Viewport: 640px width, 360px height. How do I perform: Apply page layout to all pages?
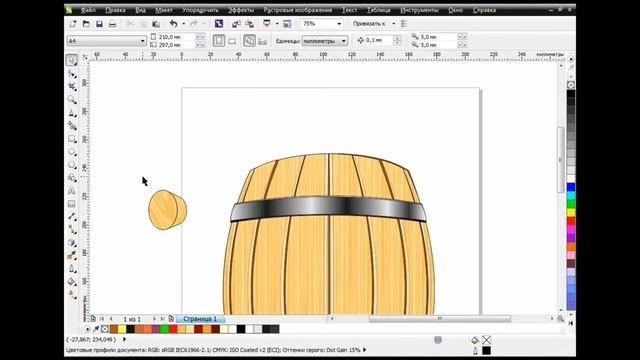tap(249, 41)
